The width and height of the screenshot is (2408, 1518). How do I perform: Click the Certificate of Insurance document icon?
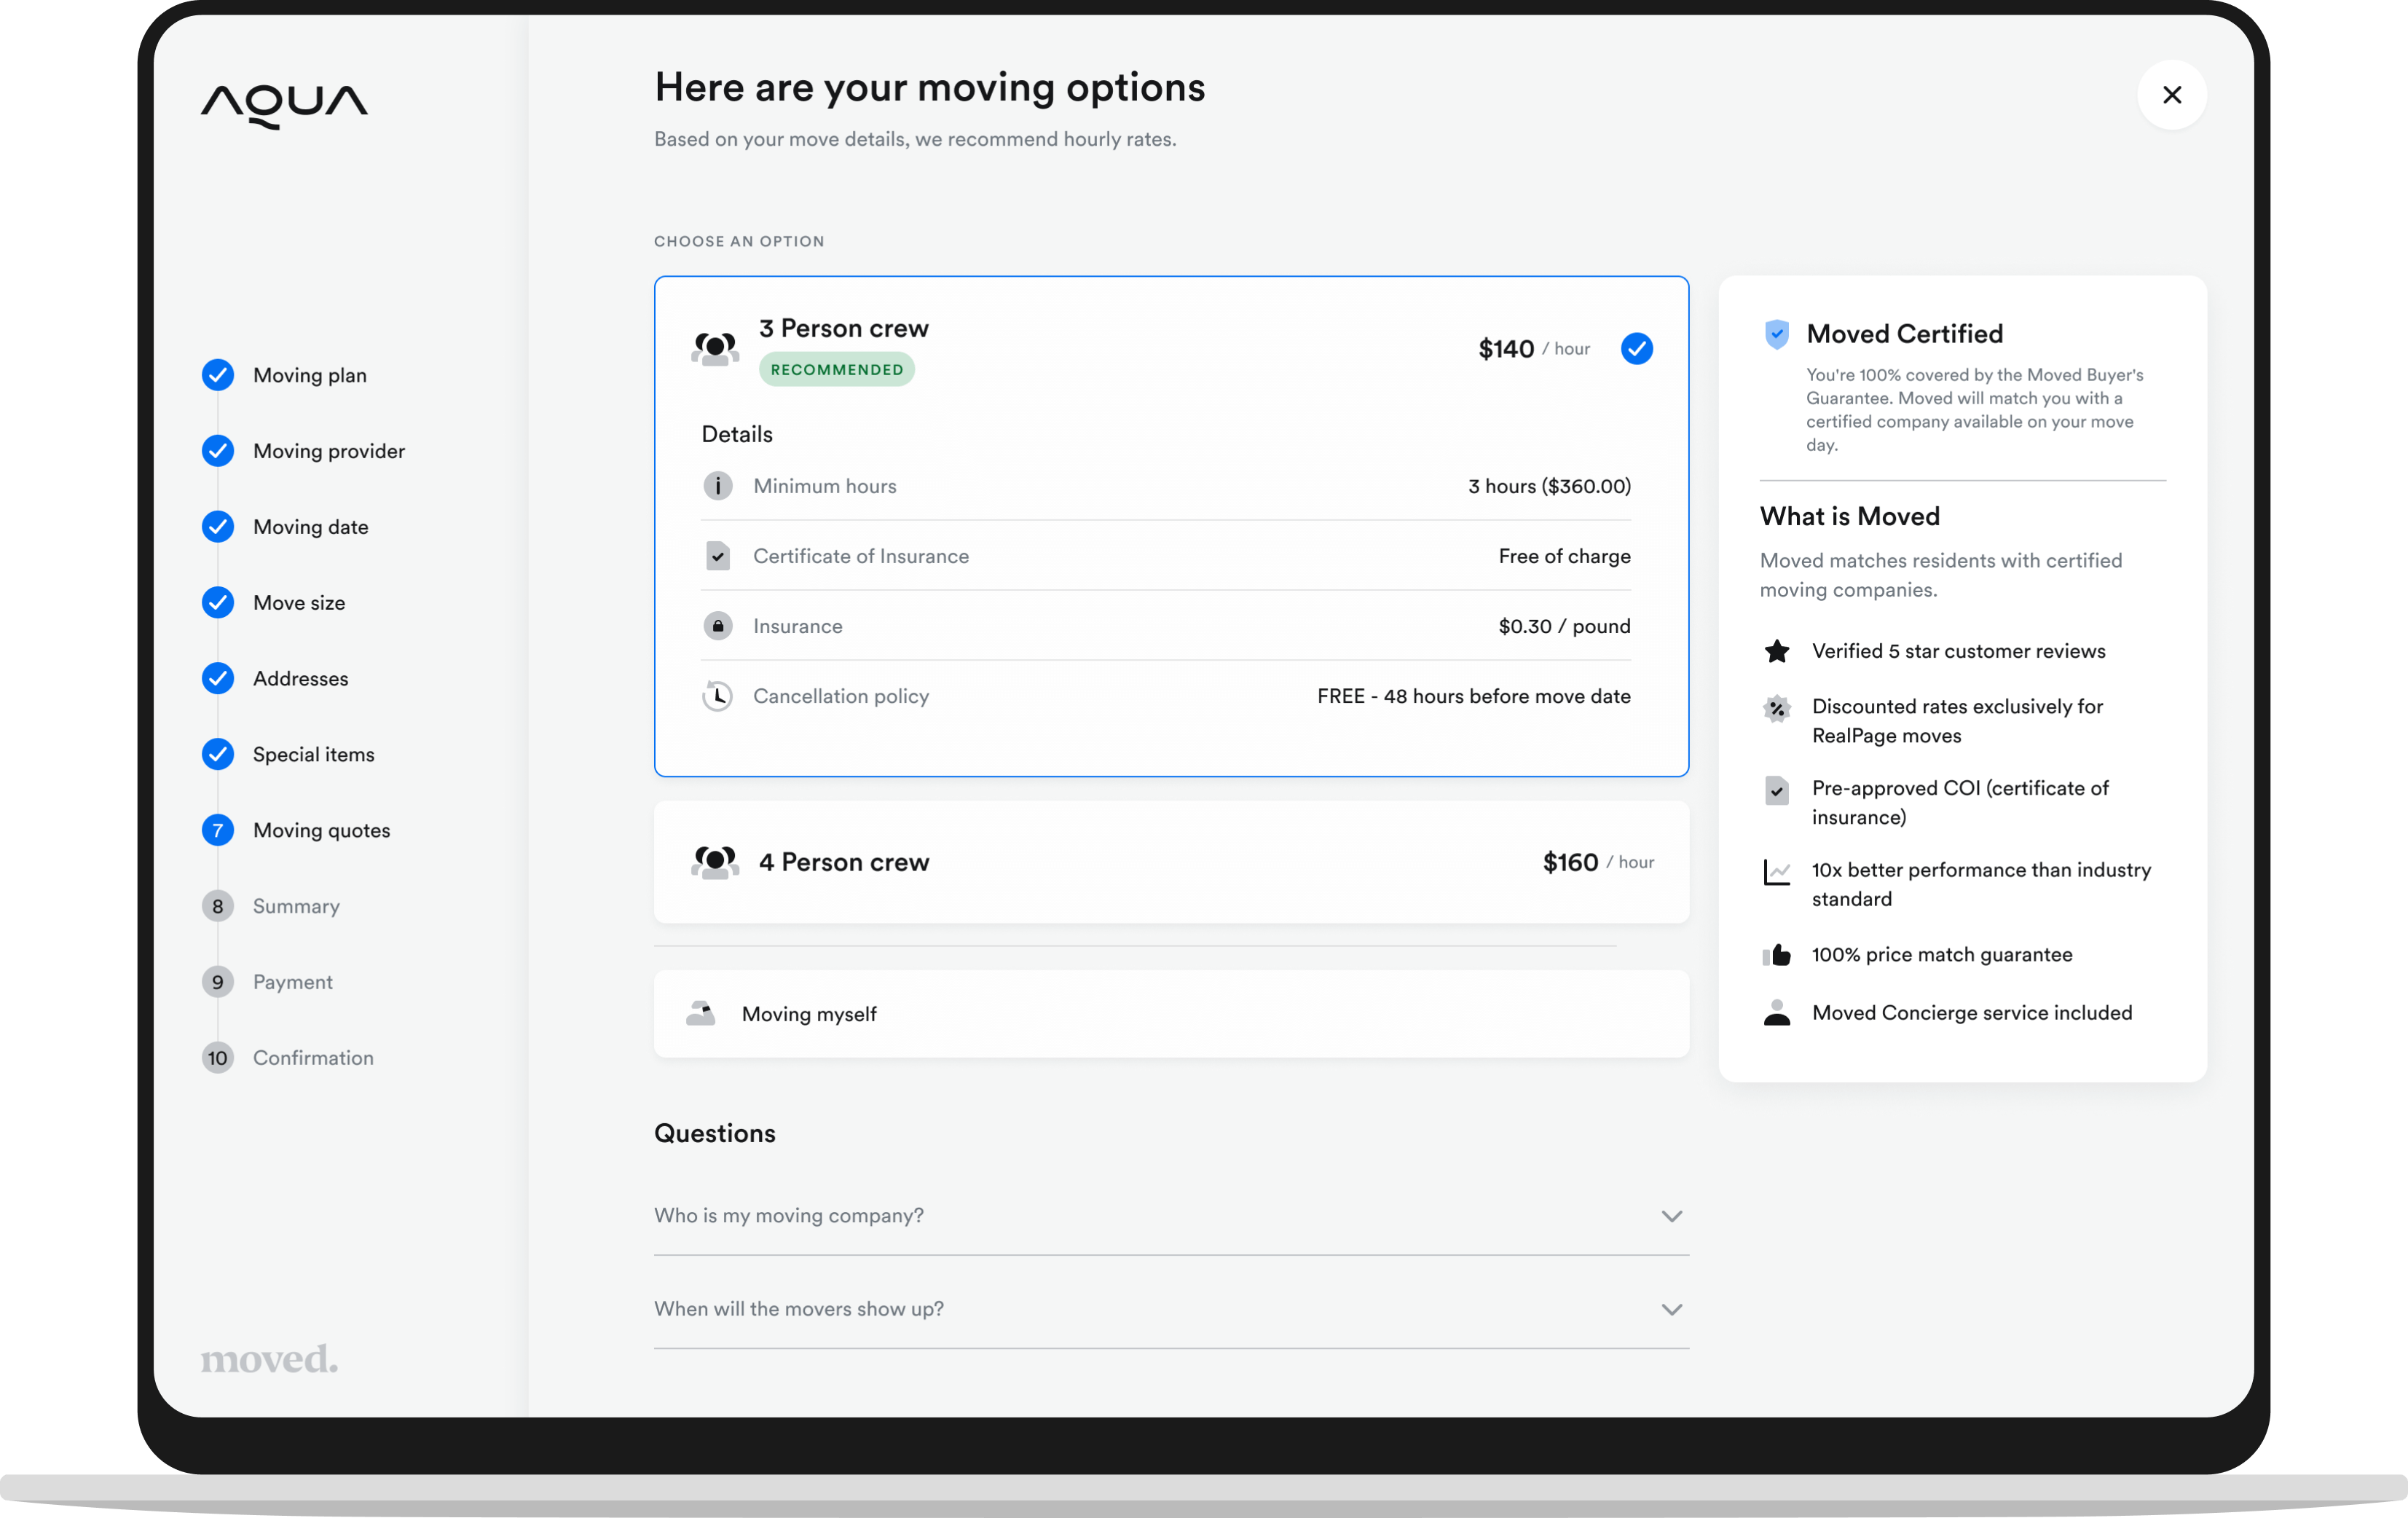tap(717, 556)
